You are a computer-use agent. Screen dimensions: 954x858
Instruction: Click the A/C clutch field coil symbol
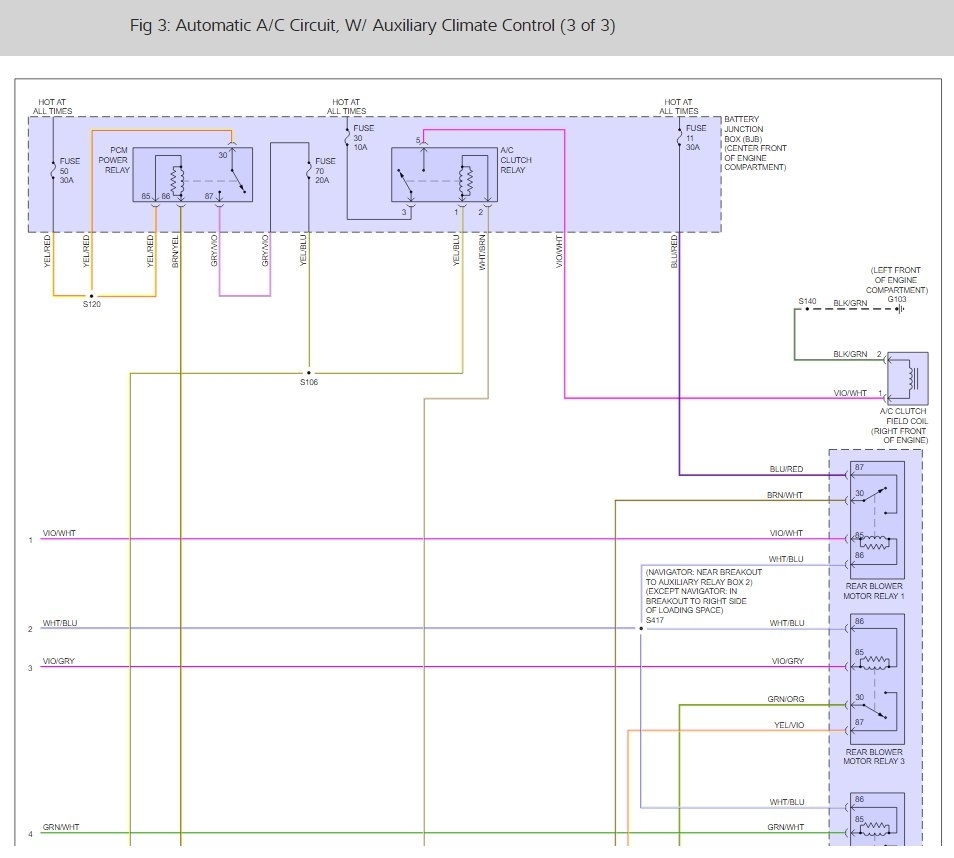908,376
